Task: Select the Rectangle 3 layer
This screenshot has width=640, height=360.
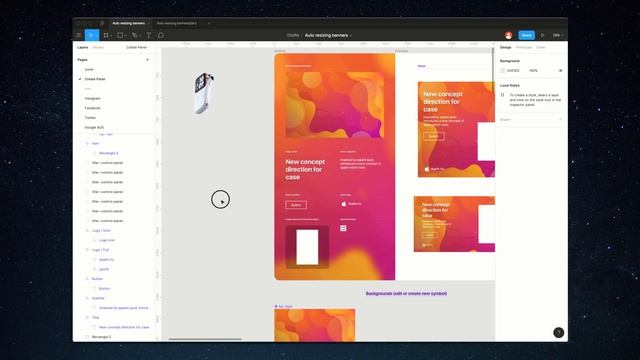Action: 101,337
